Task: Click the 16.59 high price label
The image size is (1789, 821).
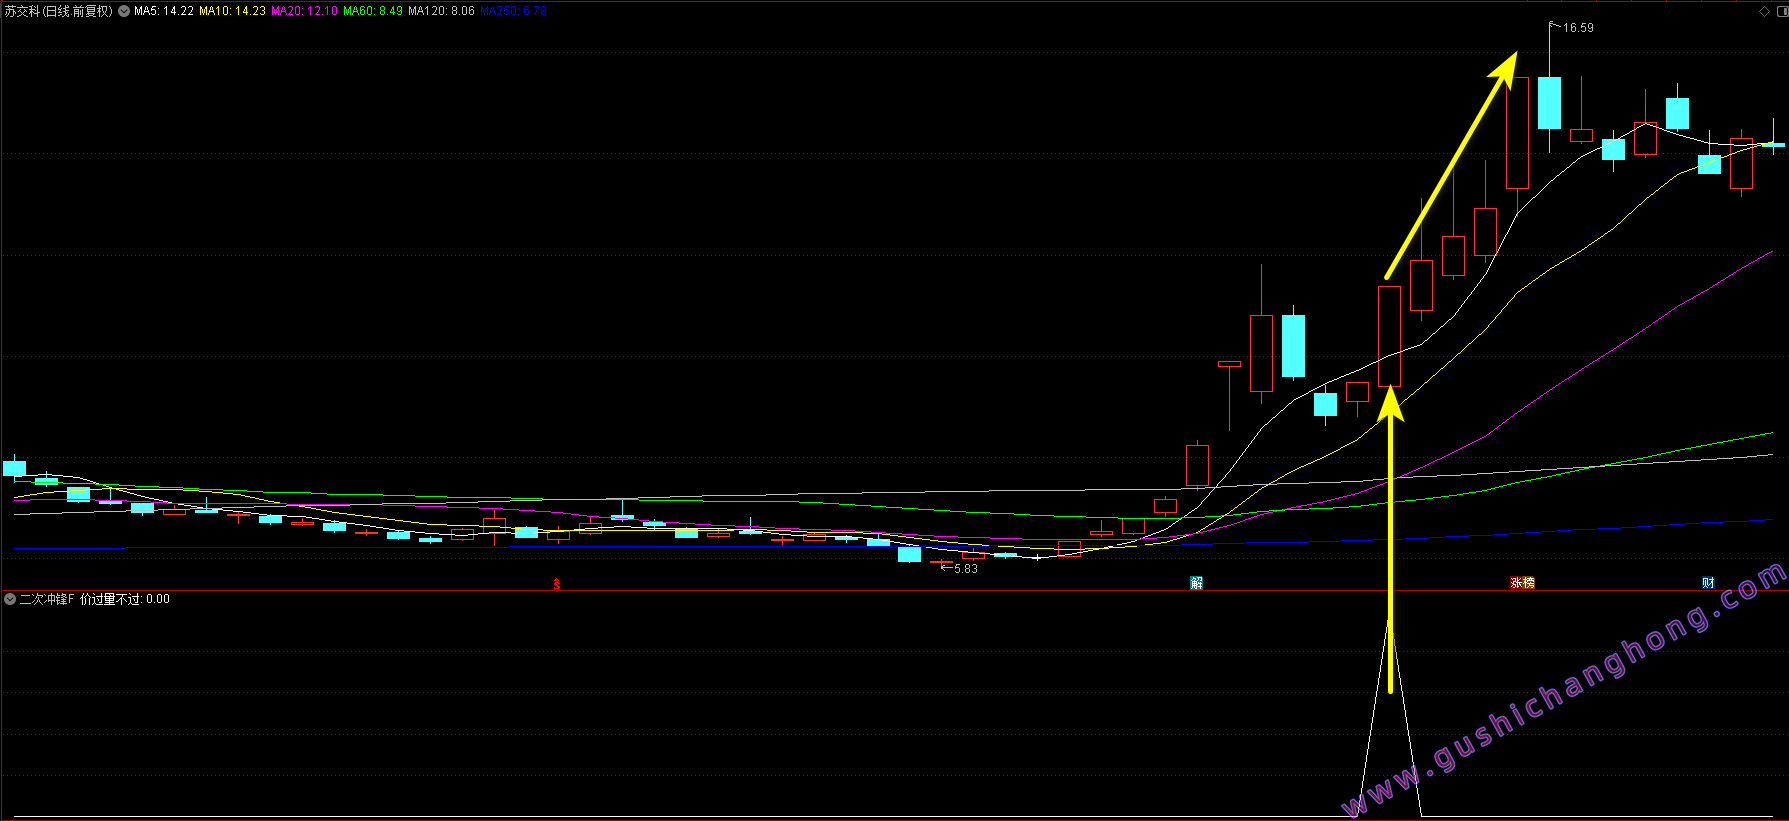Action: pyautogui.click(x=1578, y=28)
